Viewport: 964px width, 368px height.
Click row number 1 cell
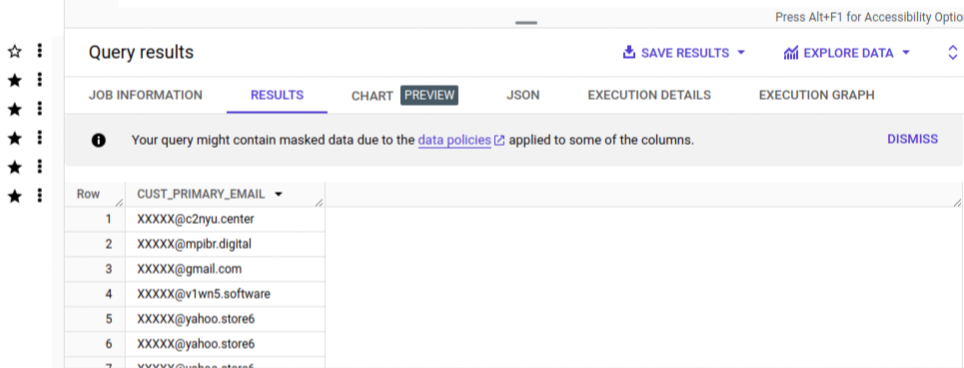[x=95, y=219]
